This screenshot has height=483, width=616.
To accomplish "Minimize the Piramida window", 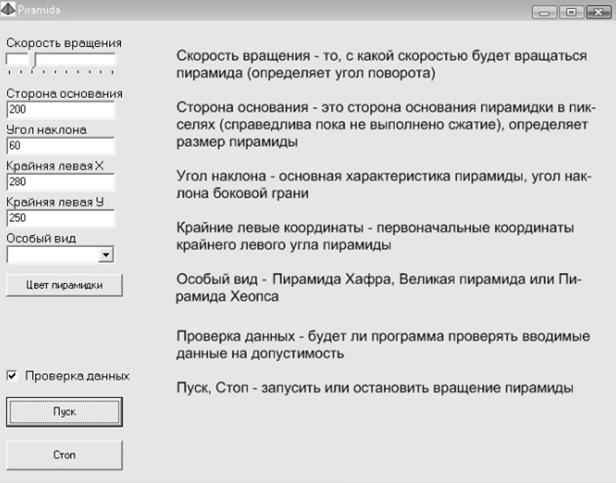I will pos(547,12).
